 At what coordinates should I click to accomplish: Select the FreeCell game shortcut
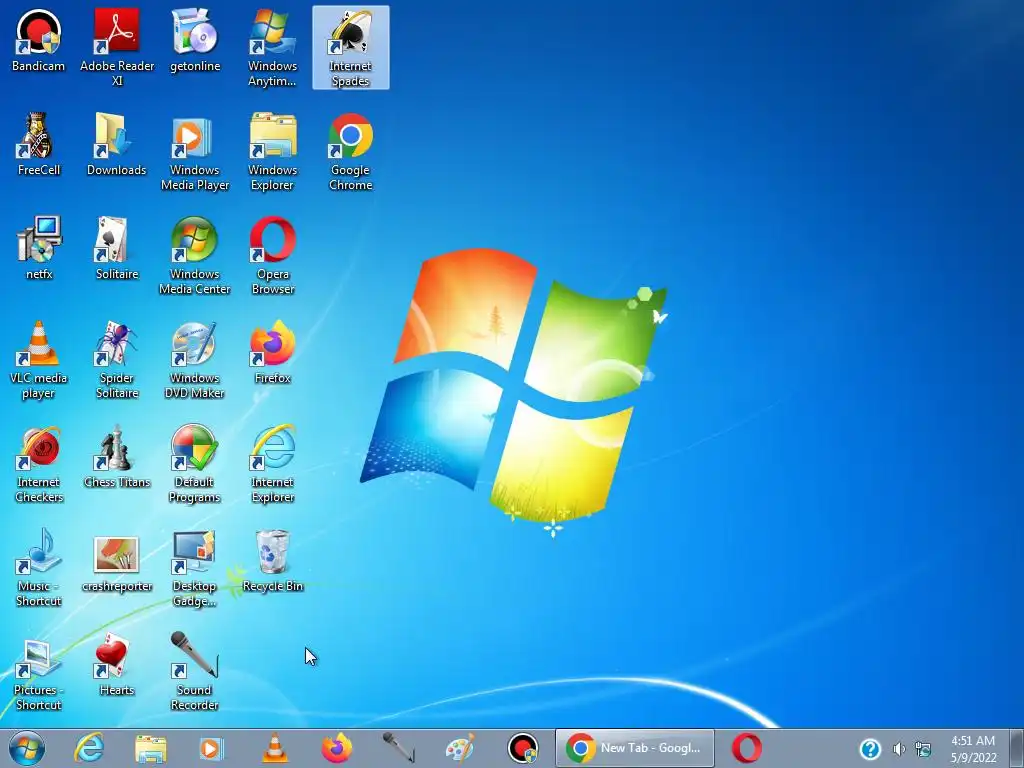39,144
